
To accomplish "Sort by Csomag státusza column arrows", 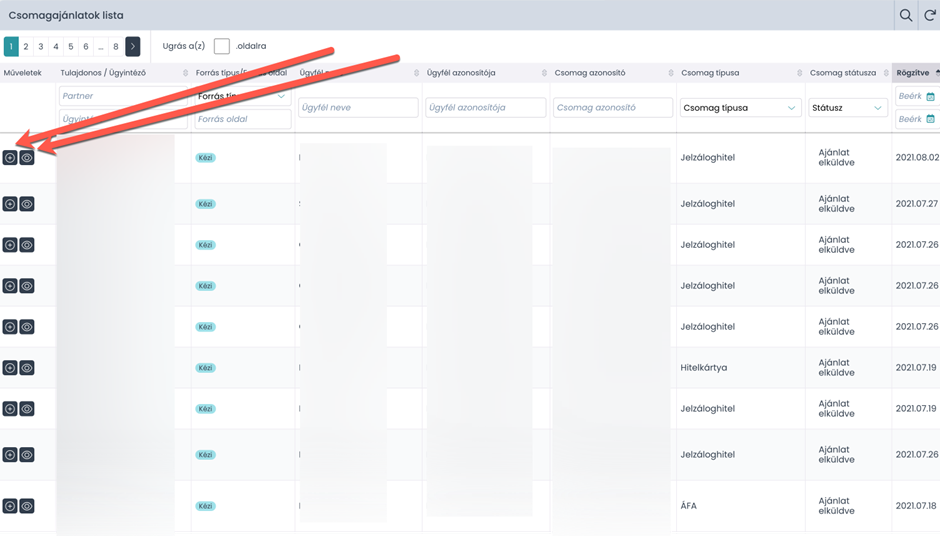I will tap(886, 73).
